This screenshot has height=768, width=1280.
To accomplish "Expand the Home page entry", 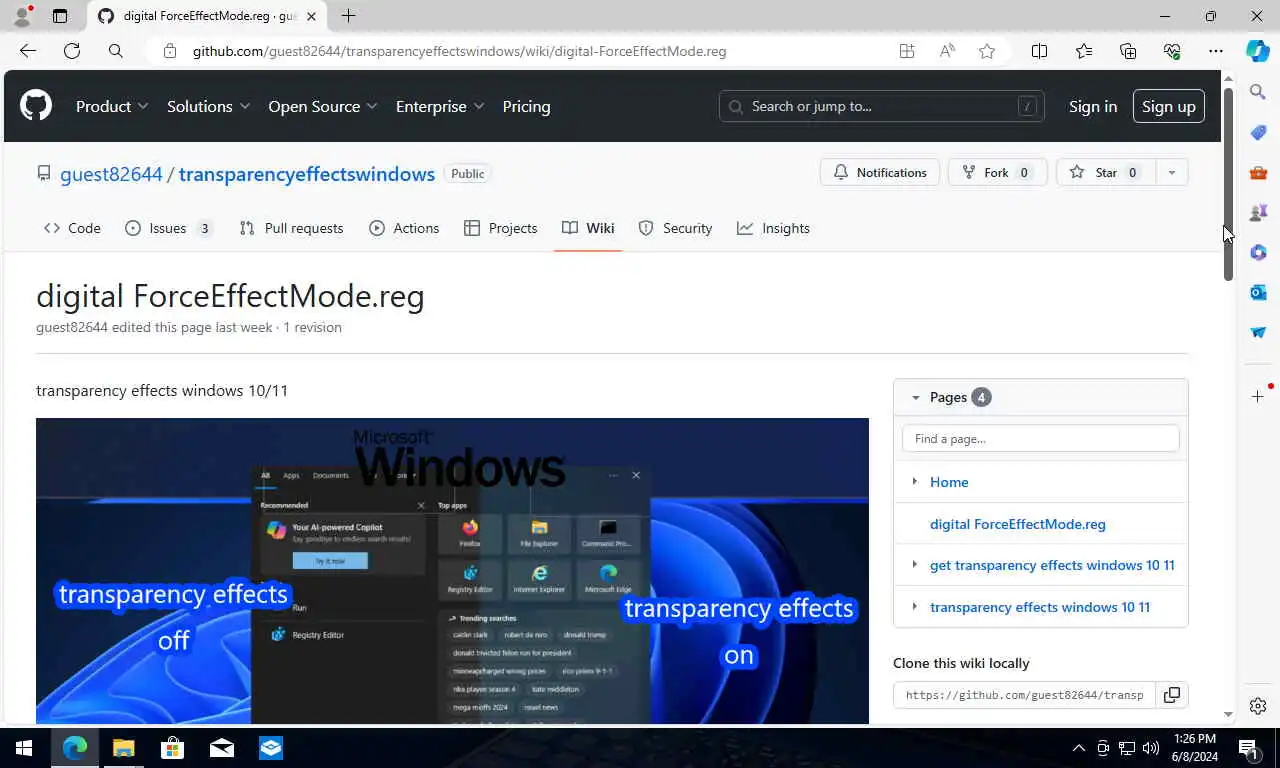I will tap(914, 482).
